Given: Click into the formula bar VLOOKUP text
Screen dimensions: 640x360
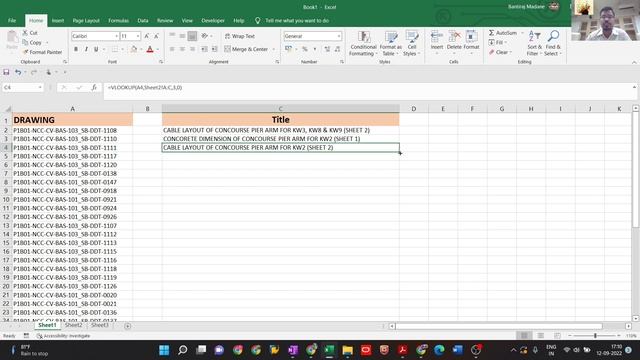Looking at the screenshot, I should click(144, 87).
